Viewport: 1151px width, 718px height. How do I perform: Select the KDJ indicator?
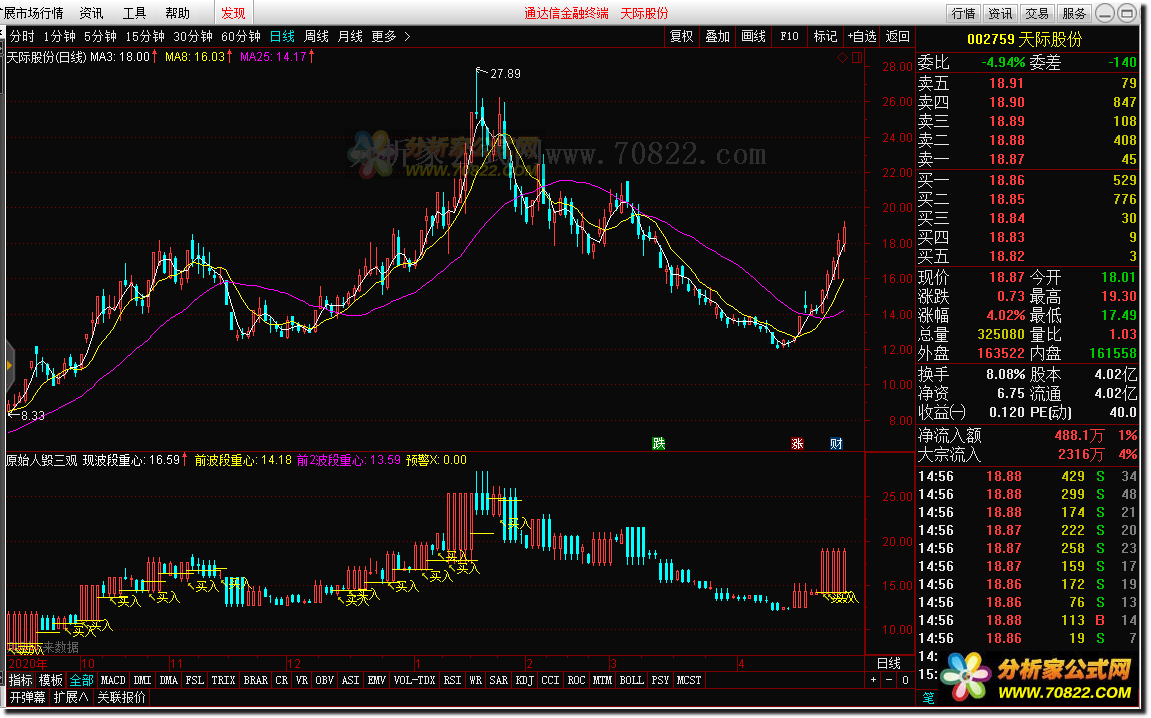(x=524, y=681)
